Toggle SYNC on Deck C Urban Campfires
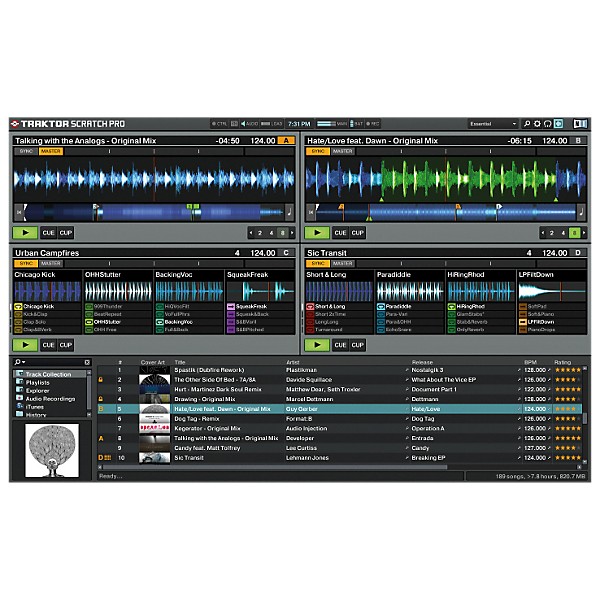Viewport: 600px width, 600px height. [26, 263]
